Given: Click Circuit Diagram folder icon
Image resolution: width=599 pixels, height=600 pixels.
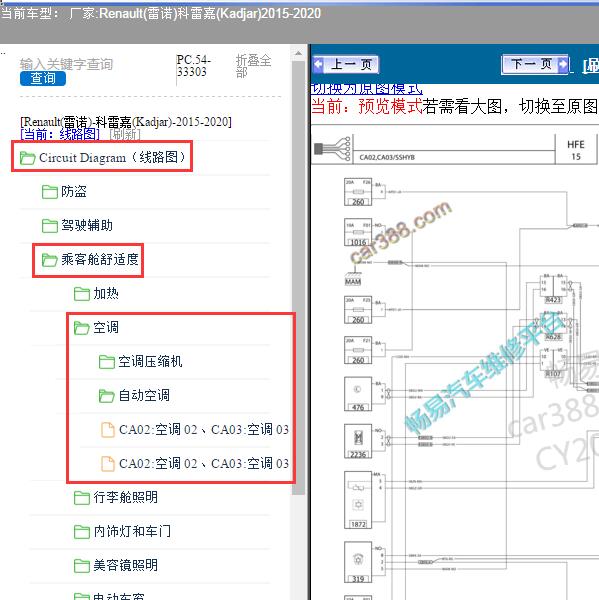Looking at the screenshot, I should pyautogui.click(x=28, y=158).
